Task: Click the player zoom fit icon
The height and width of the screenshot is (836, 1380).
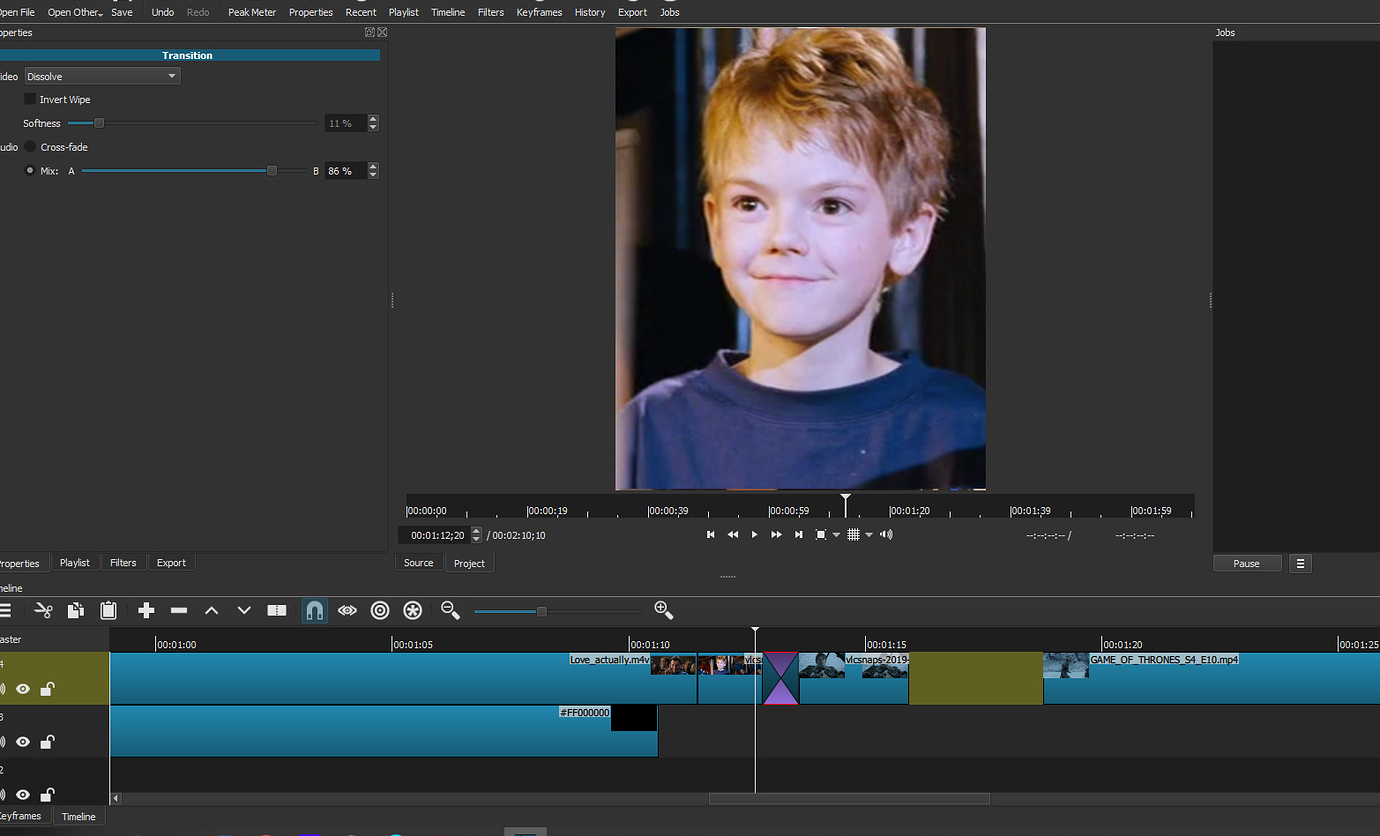Action: [x=821, y=535]
